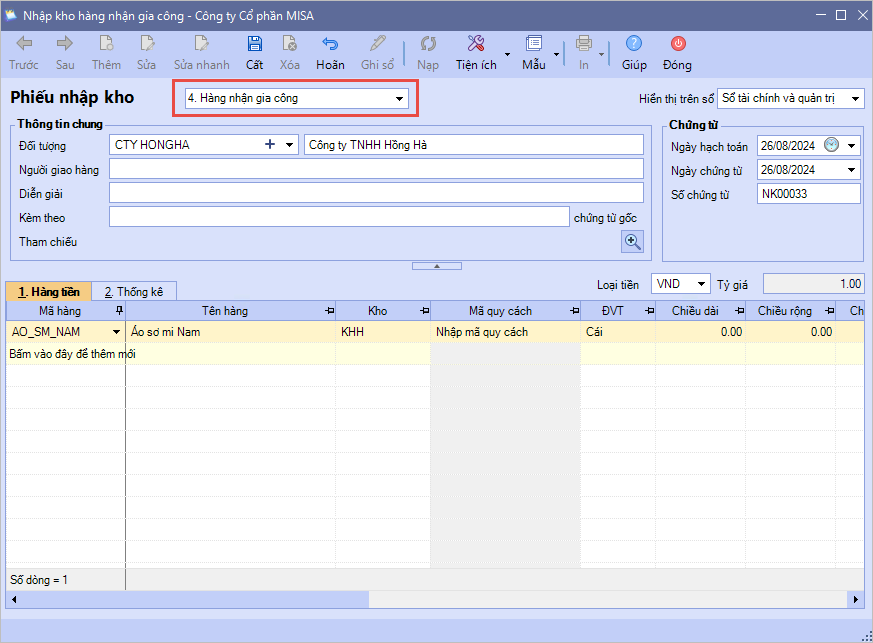Viewport: 873px width, 643px height.
Task: Reload data with the Nạp icon
Action: pyautogui.click(x=428, y=43)
